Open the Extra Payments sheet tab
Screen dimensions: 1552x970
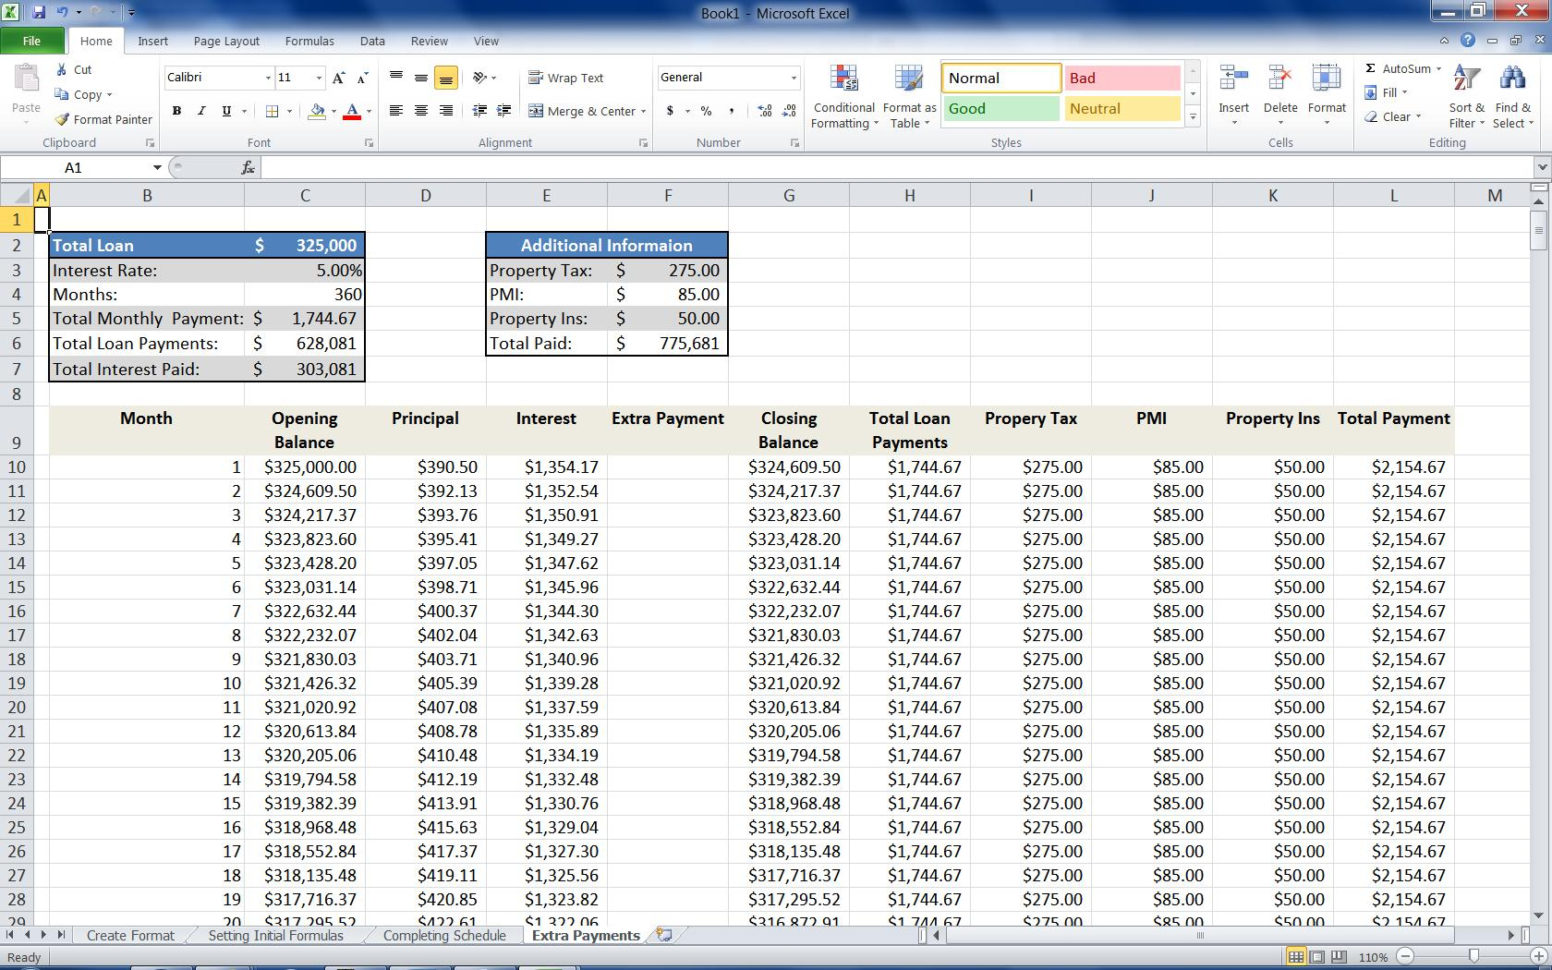(585, 935)
